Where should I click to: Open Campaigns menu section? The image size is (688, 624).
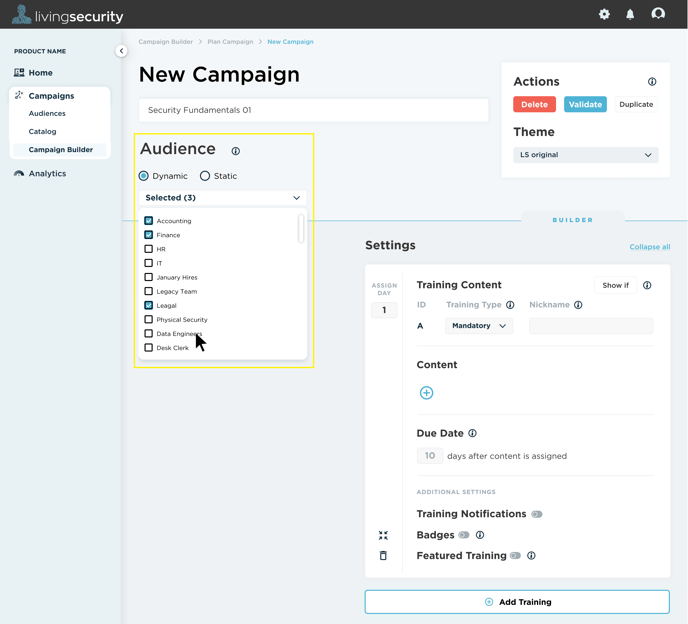(51, 96)
